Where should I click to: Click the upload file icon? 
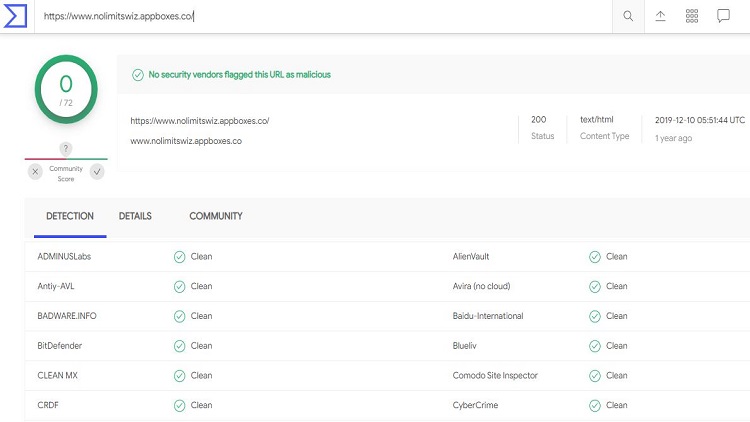[x=660, y=16]
